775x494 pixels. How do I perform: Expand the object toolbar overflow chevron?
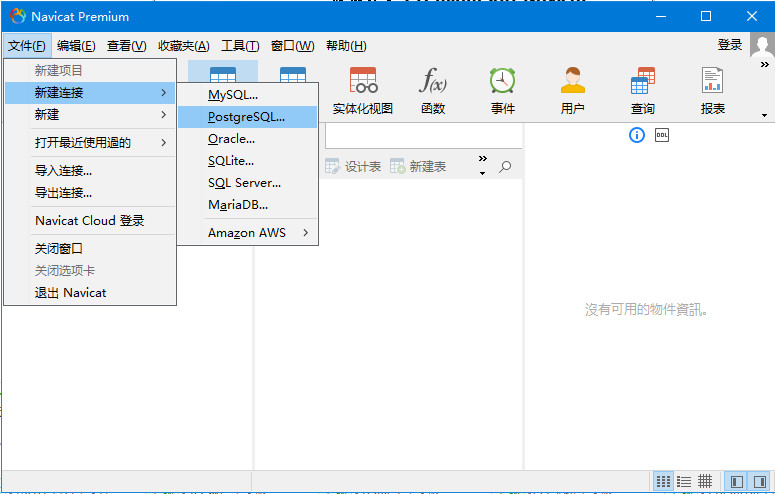(x=482, y=158)
